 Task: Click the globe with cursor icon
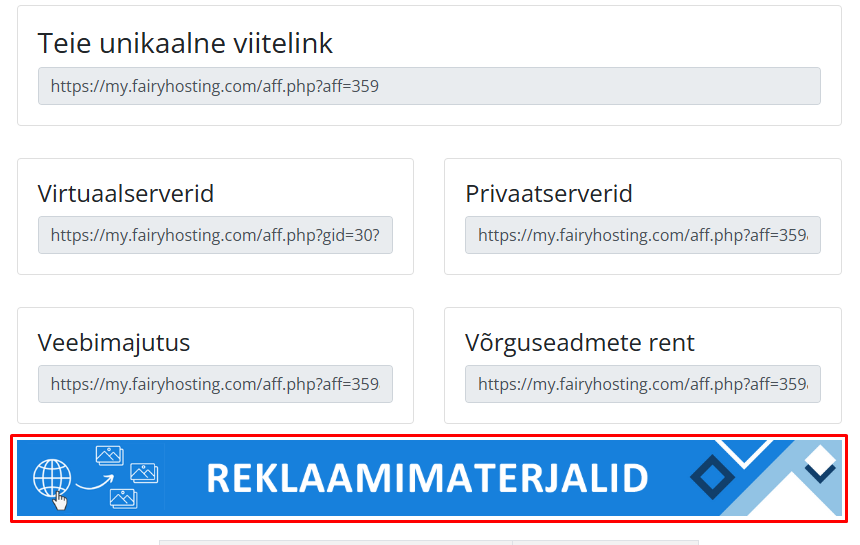click(51, 479)
